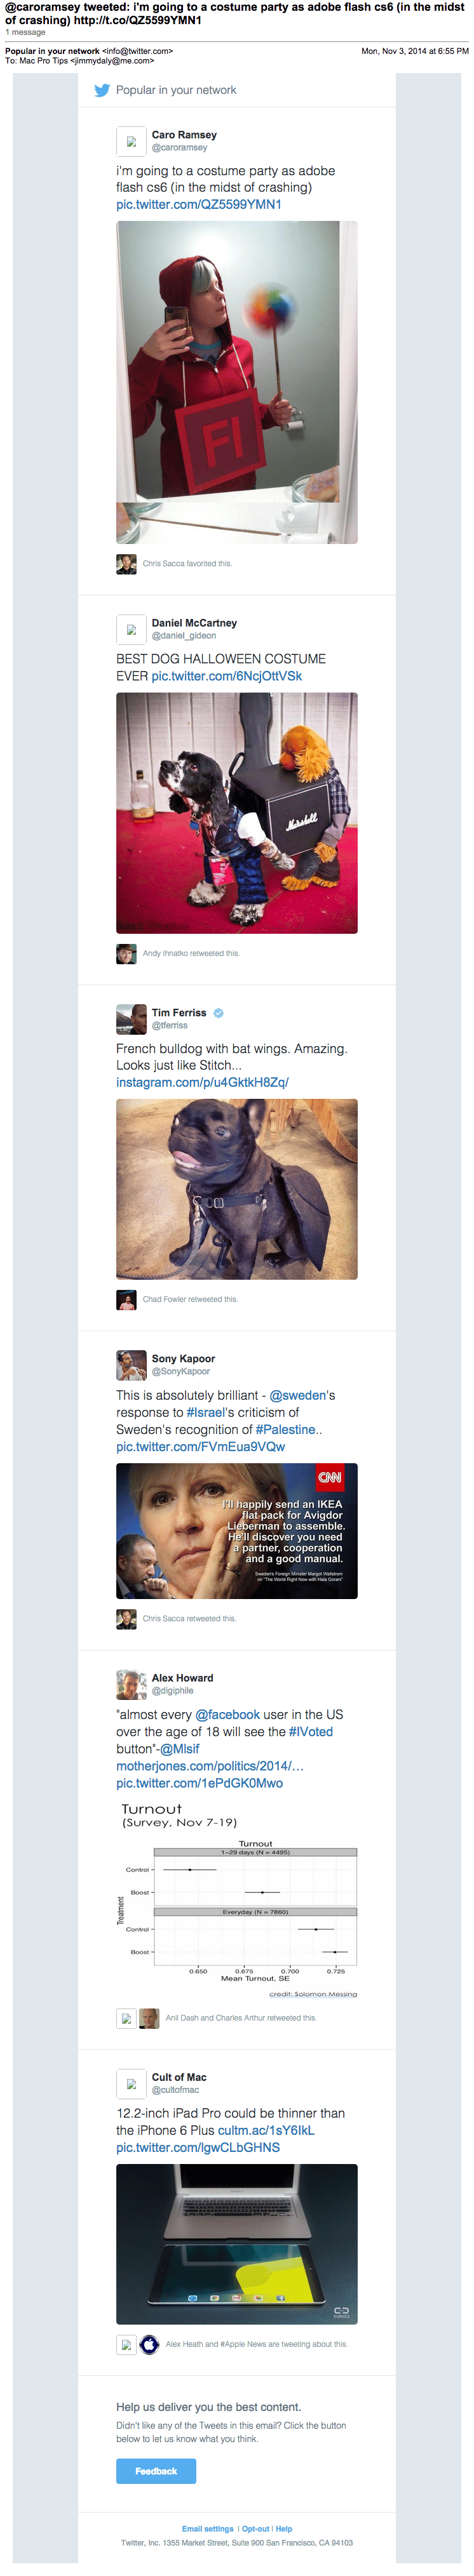Click Caro Ramsey's avatar placeholder icon
Image resolution: width=474 pixels, height=2576 pixels.
coord(131,141)
